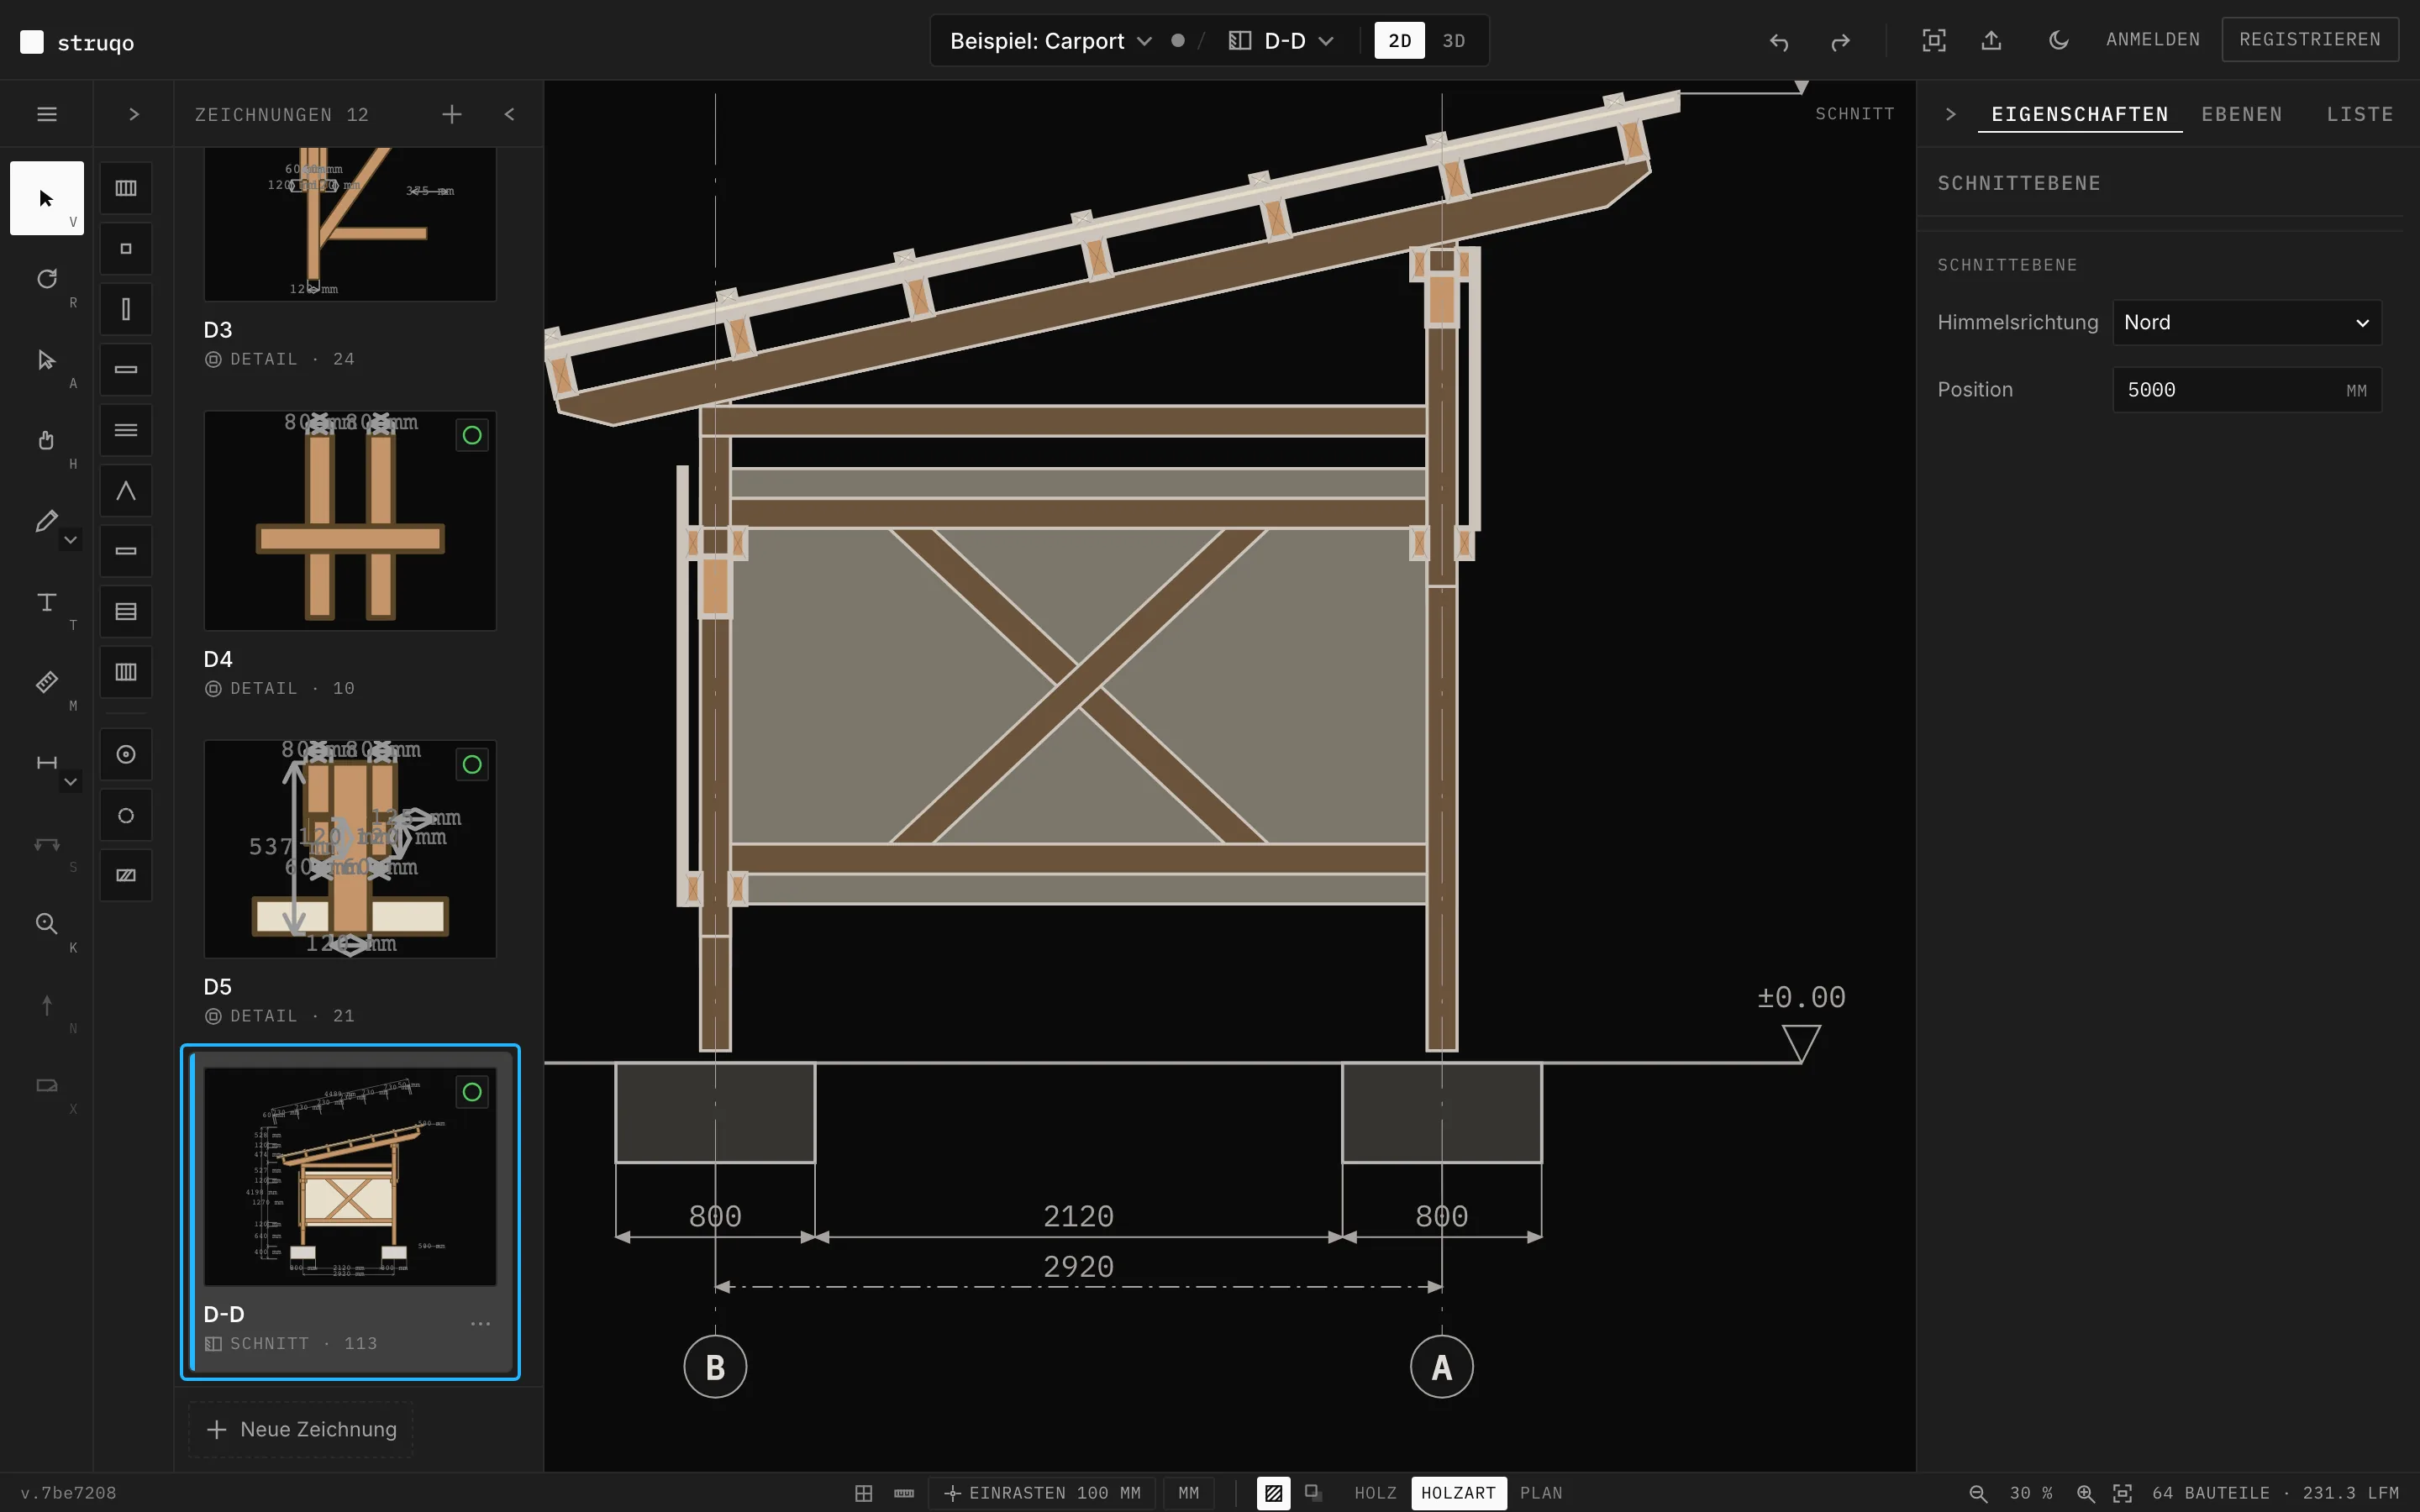Choose the hand pan tool (H)

(x=46, y=440)
